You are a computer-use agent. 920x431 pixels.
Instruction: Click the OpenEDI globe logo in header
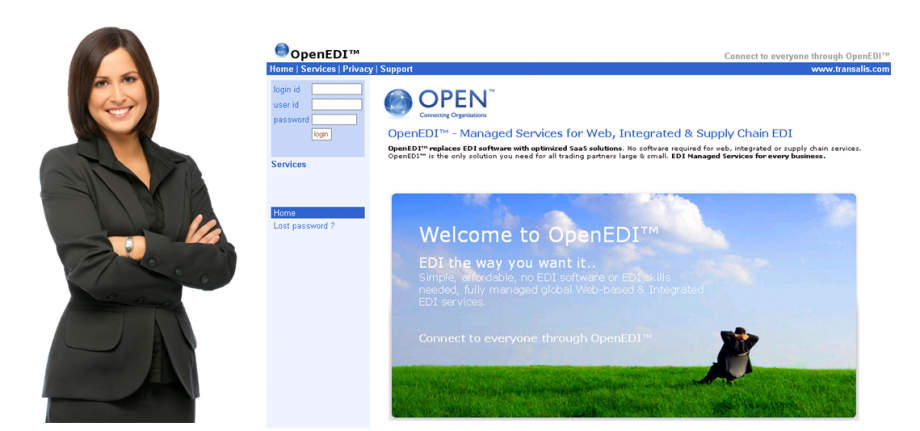pyautogui.click(x=282, y=50)
